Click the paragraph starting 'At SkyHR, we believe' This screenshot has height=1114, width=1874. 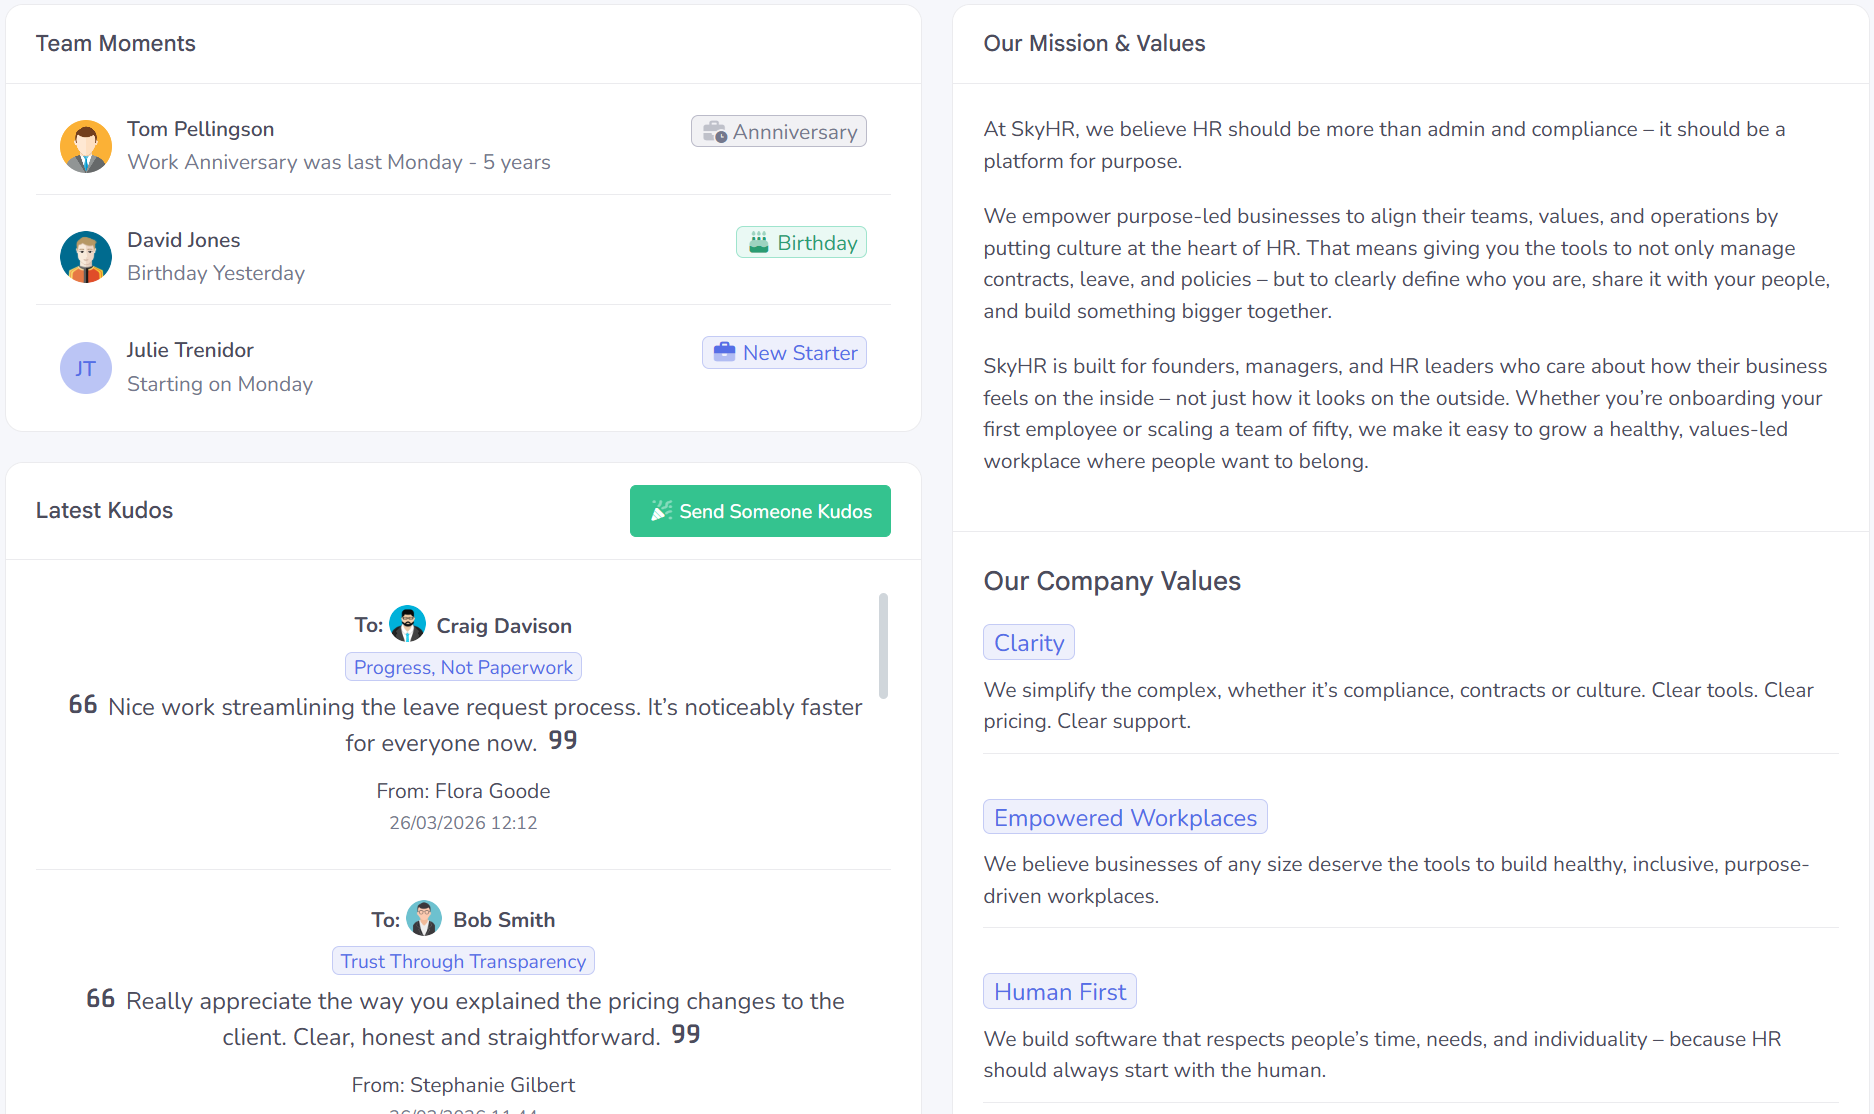1384,145
